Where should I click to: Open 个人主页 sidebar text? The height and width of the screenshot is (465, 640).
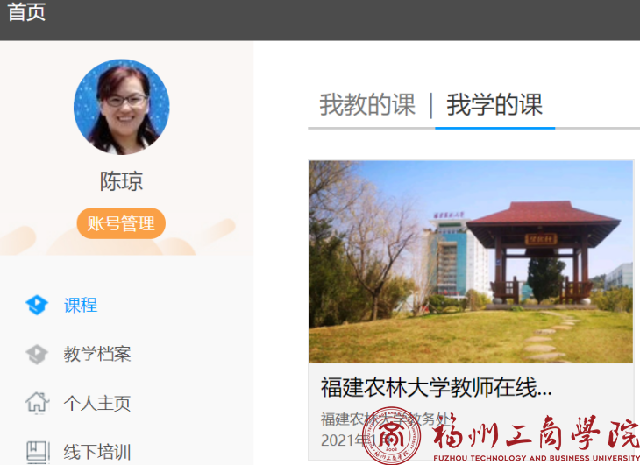98,403
